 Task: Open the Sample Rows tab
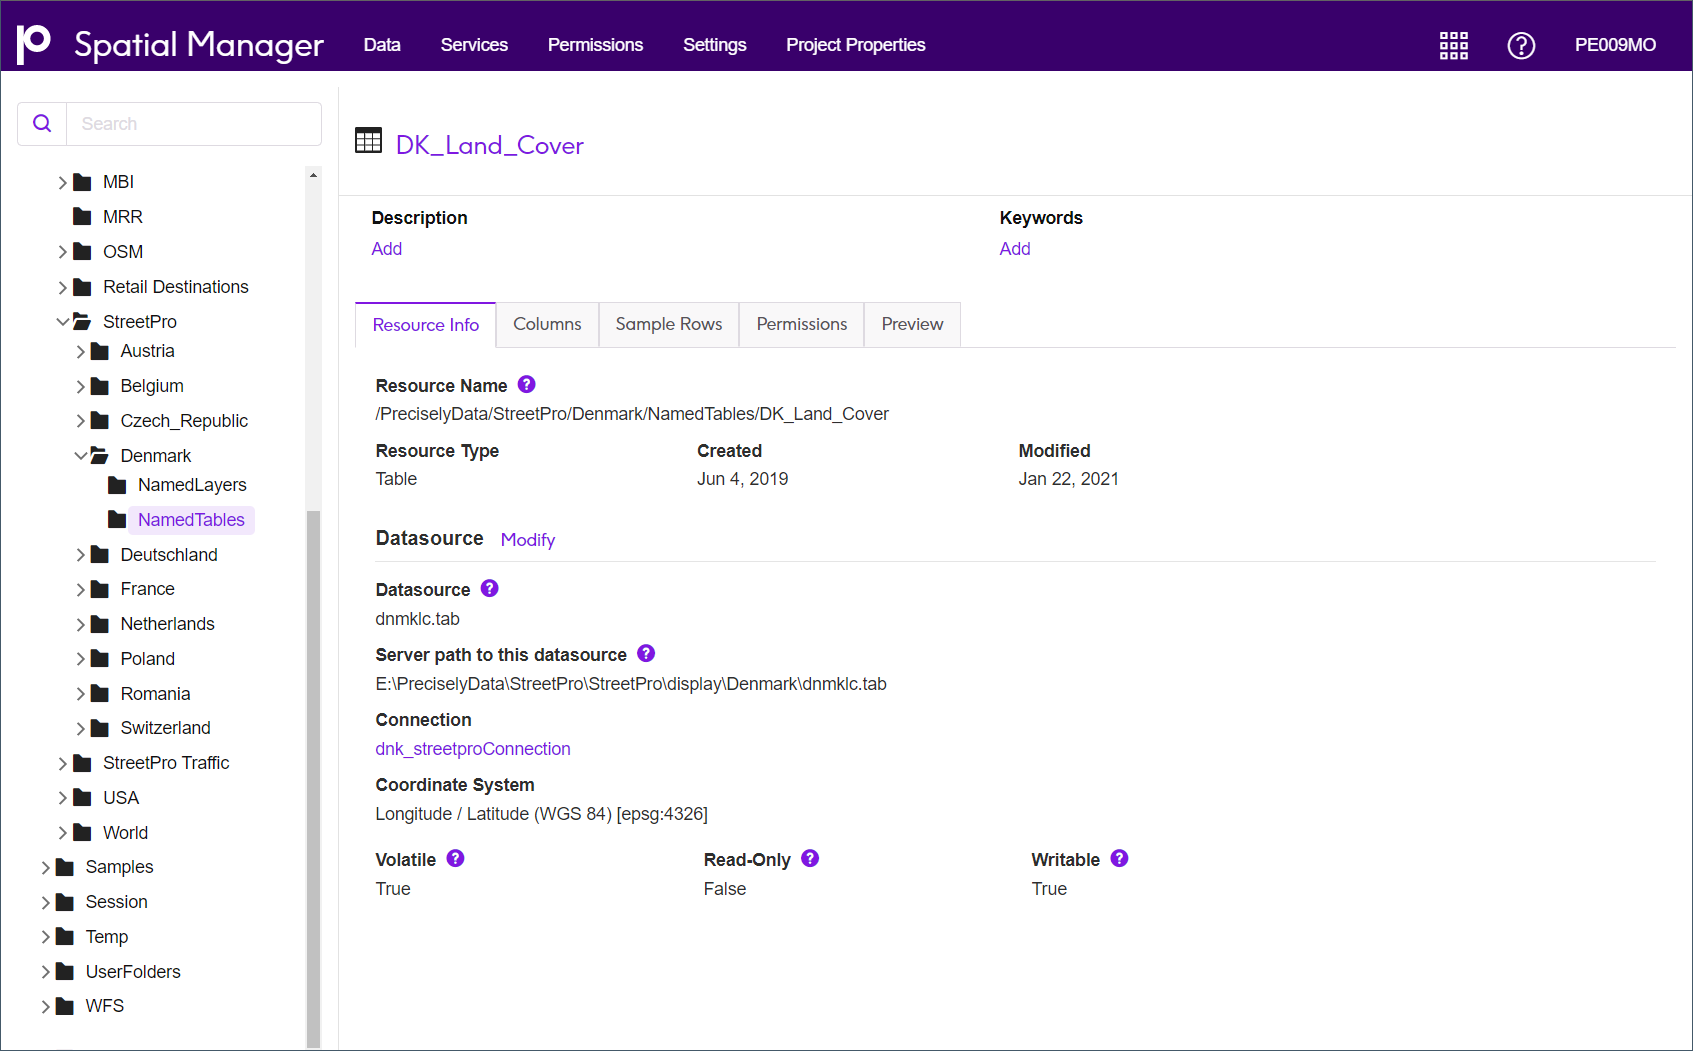point(669,324)
